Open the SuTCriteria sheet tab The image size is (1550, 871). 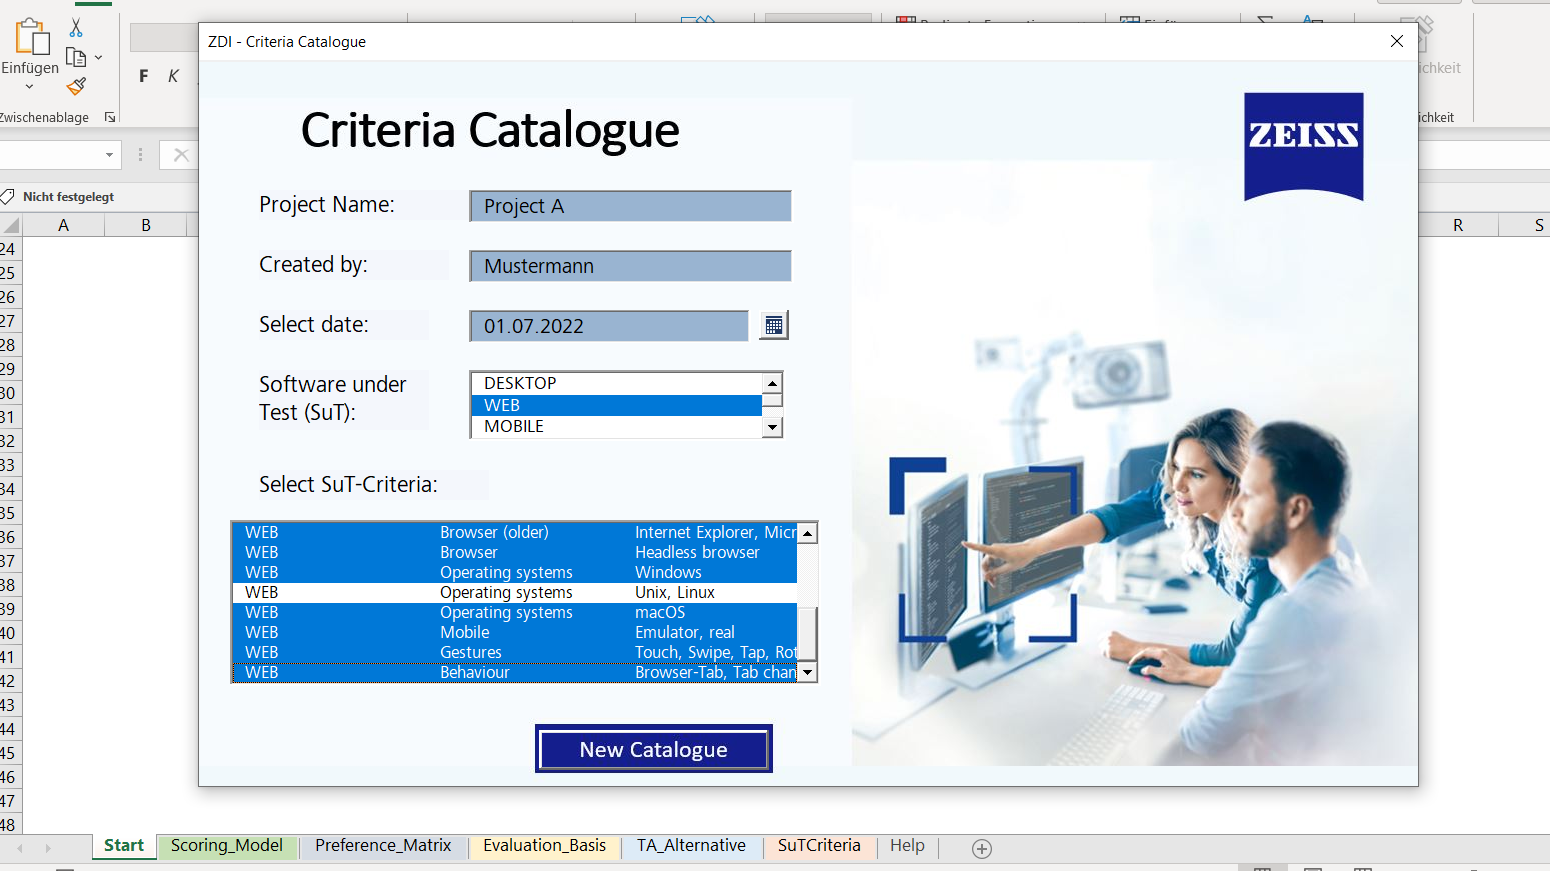point(818,845)
